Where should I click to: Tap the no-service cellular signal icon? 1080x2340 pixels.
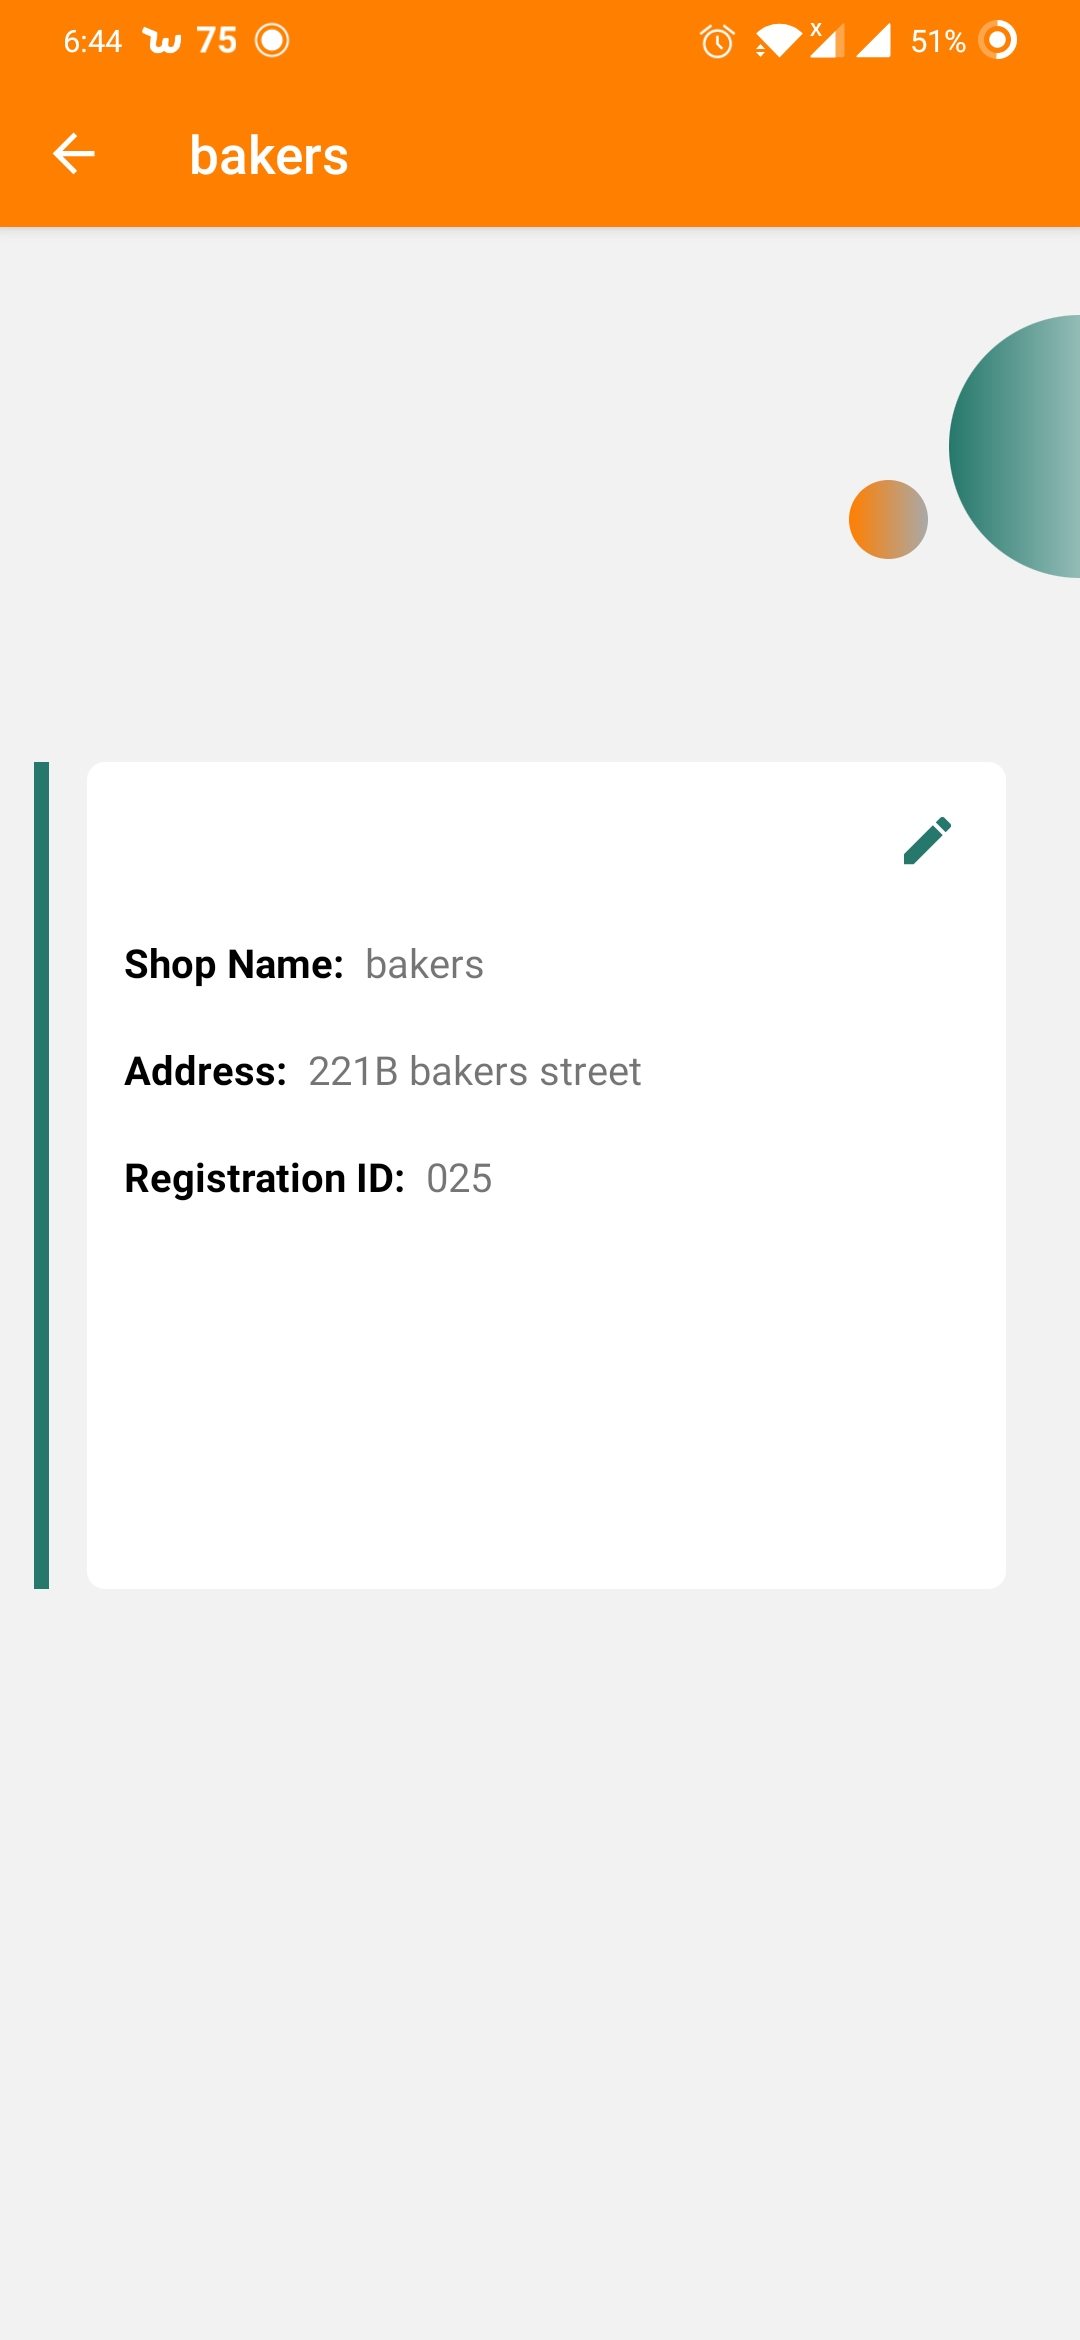pos(827,40)
